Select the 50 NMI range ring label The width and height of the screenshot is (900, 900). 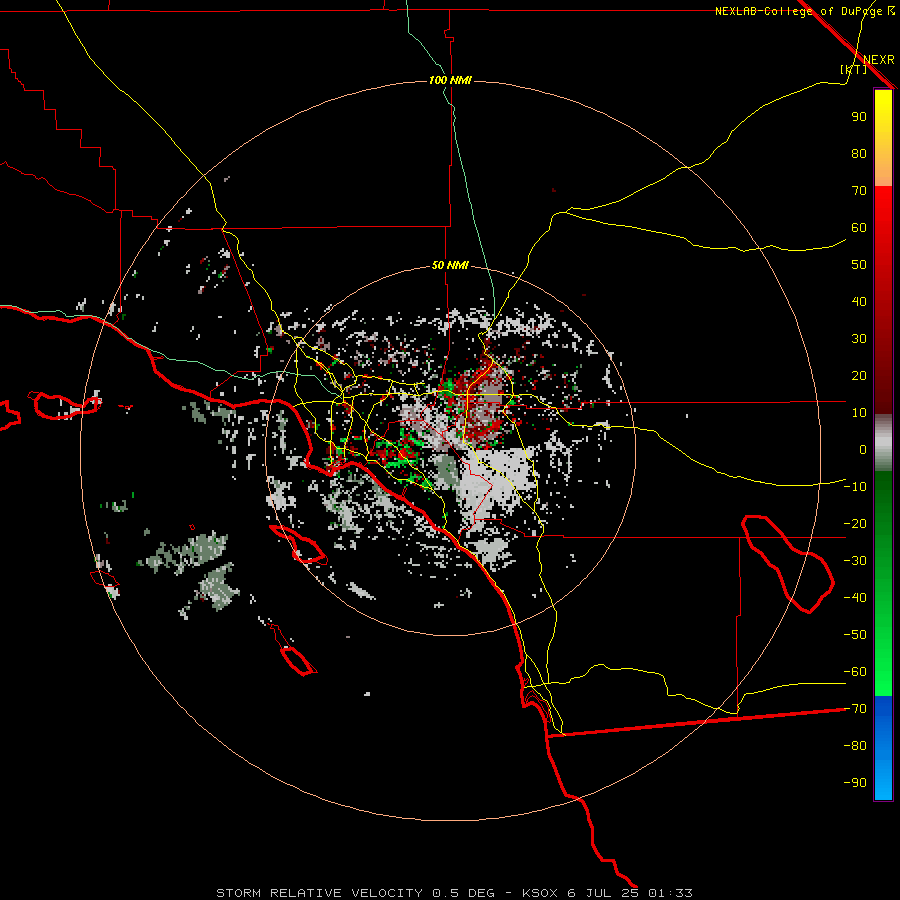point(450,265)
